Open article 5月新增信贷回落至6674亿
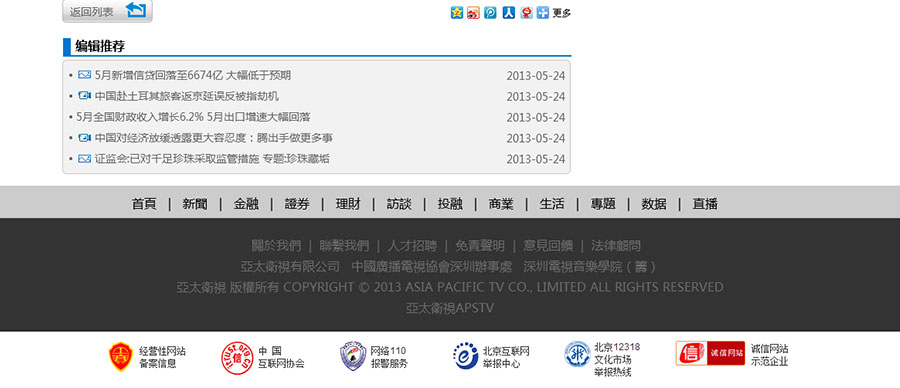The image size is (900, 388). pyautogui.click(x=193, y=75)
